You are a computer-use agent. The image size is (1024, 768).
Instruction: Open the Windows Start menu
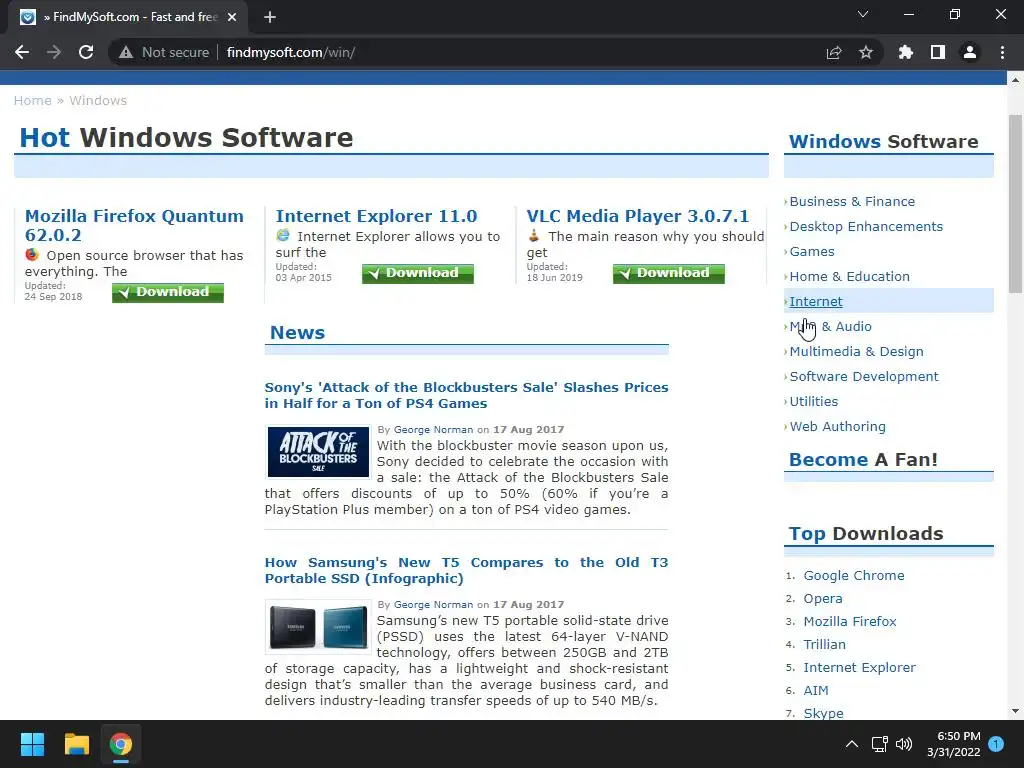click(x=32, y=744)
